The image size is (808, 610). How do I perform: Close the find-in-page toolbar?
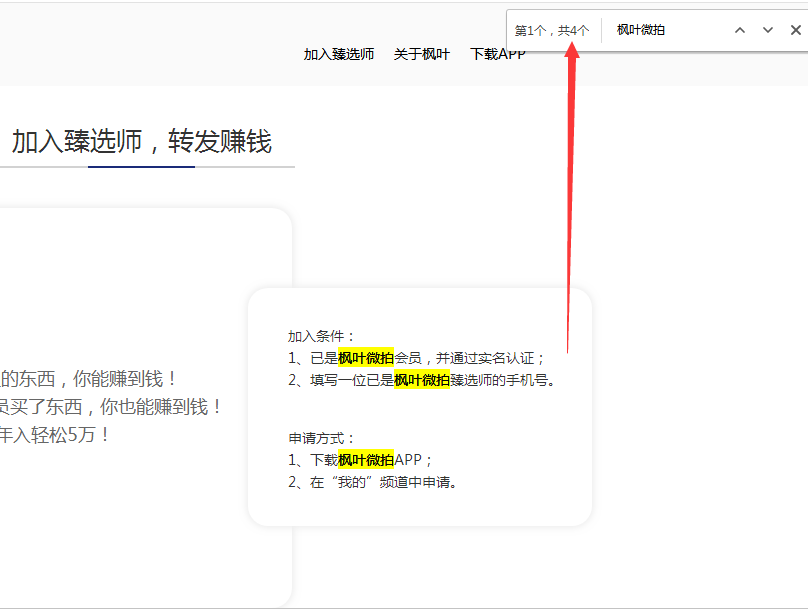point(797,29)
